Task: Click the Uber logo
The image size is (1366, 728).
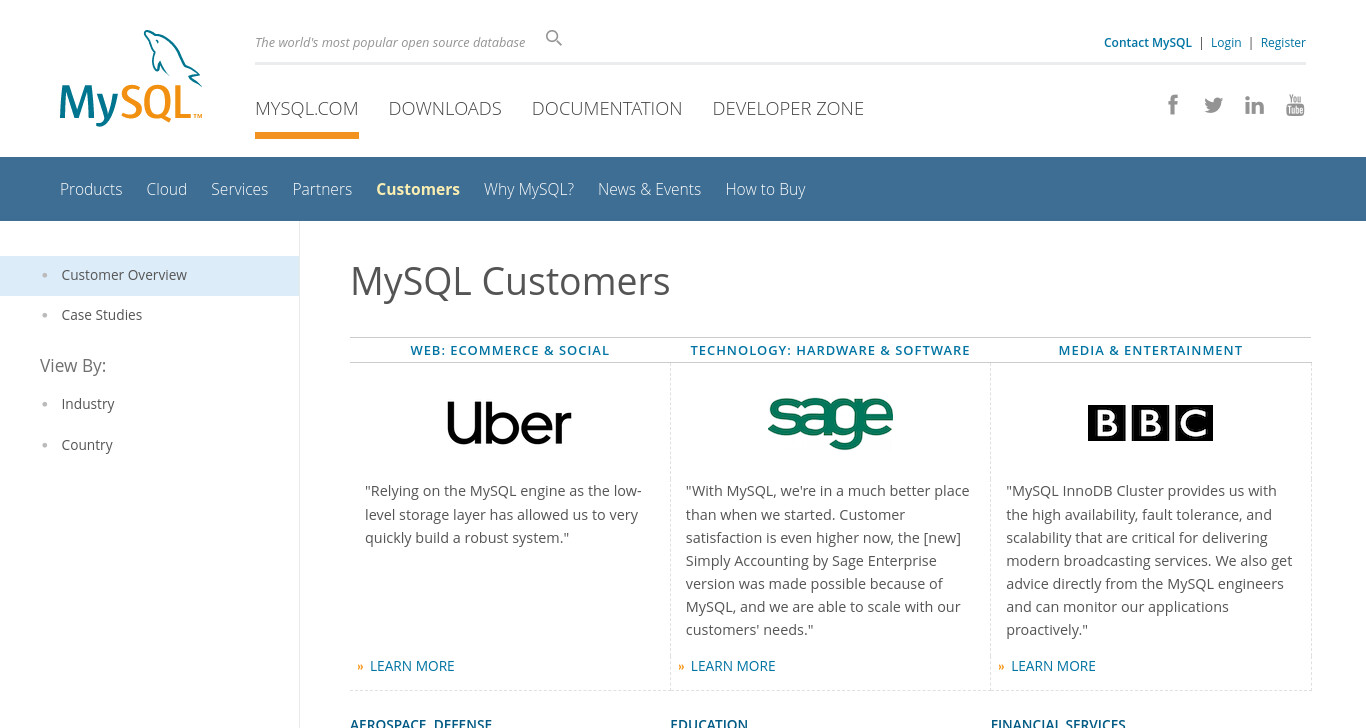Action: point(509,423)
